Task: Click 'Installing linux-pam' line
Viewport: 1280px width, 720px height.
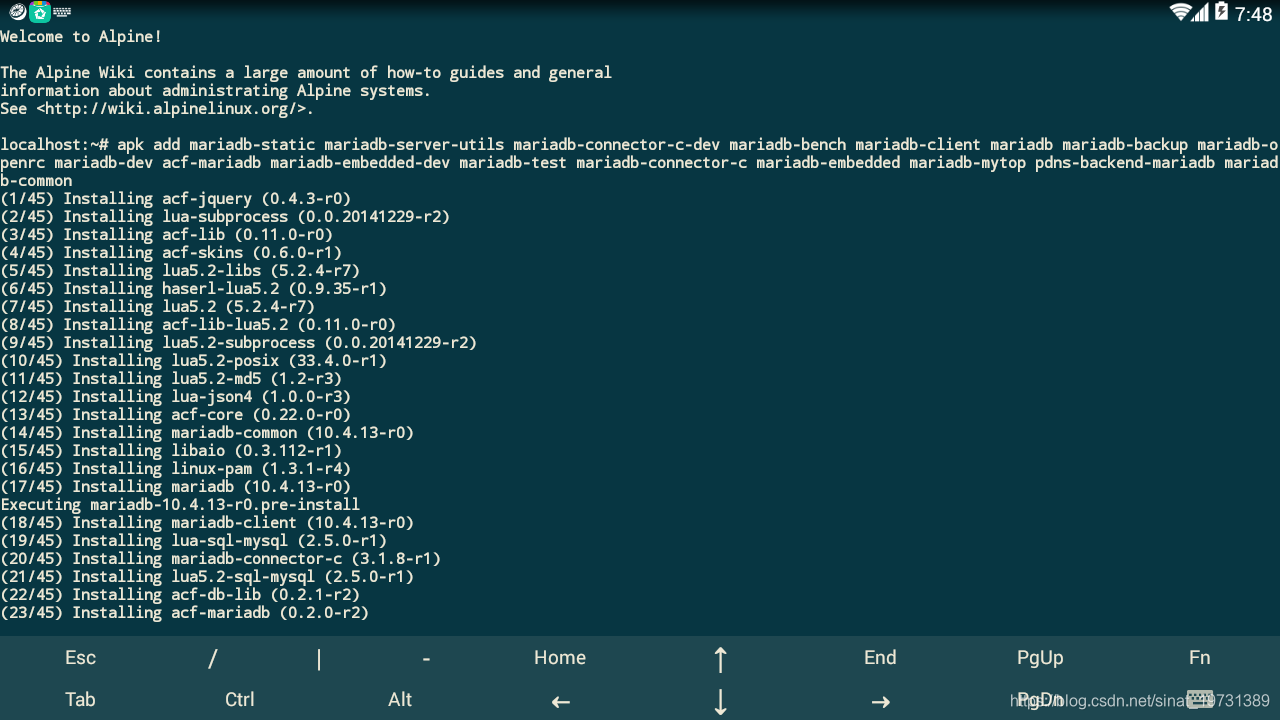Action: pos(176,468)
